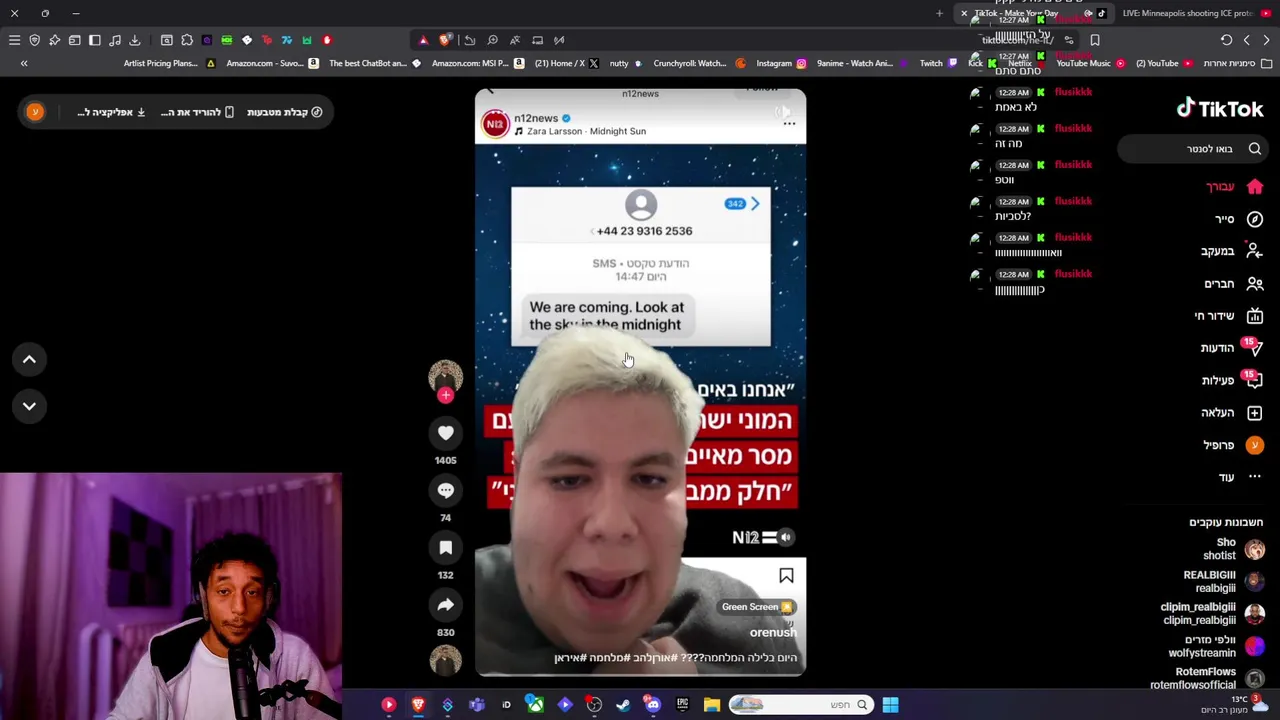Click the download app phone button
This screenshot has width=1280, height=720.
click(197, 112)
